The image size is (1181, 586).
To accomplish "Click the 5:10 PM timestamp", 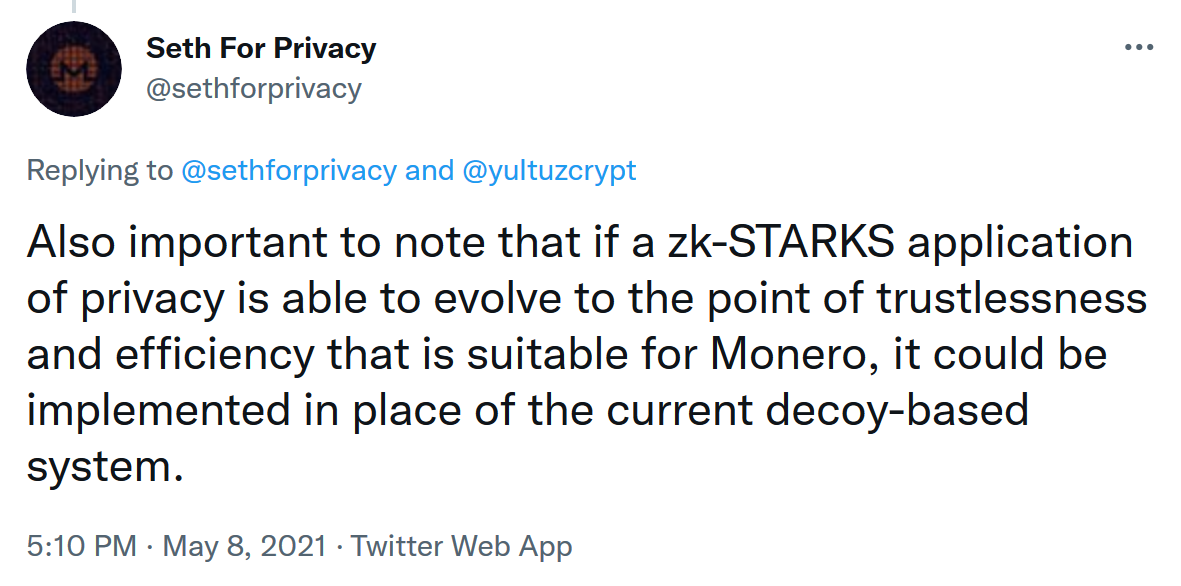I will click(x=81, y=546).
